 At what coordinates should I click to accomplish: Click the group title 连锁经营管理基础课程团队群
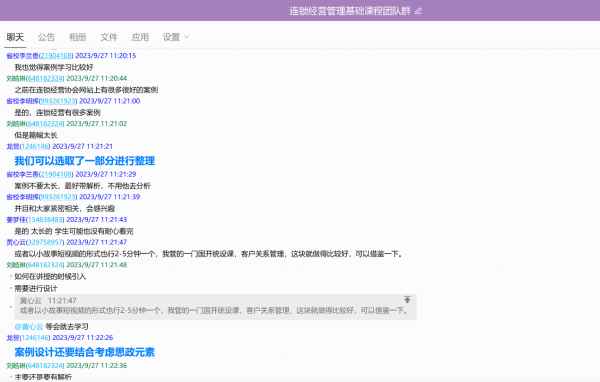point(350,11)
